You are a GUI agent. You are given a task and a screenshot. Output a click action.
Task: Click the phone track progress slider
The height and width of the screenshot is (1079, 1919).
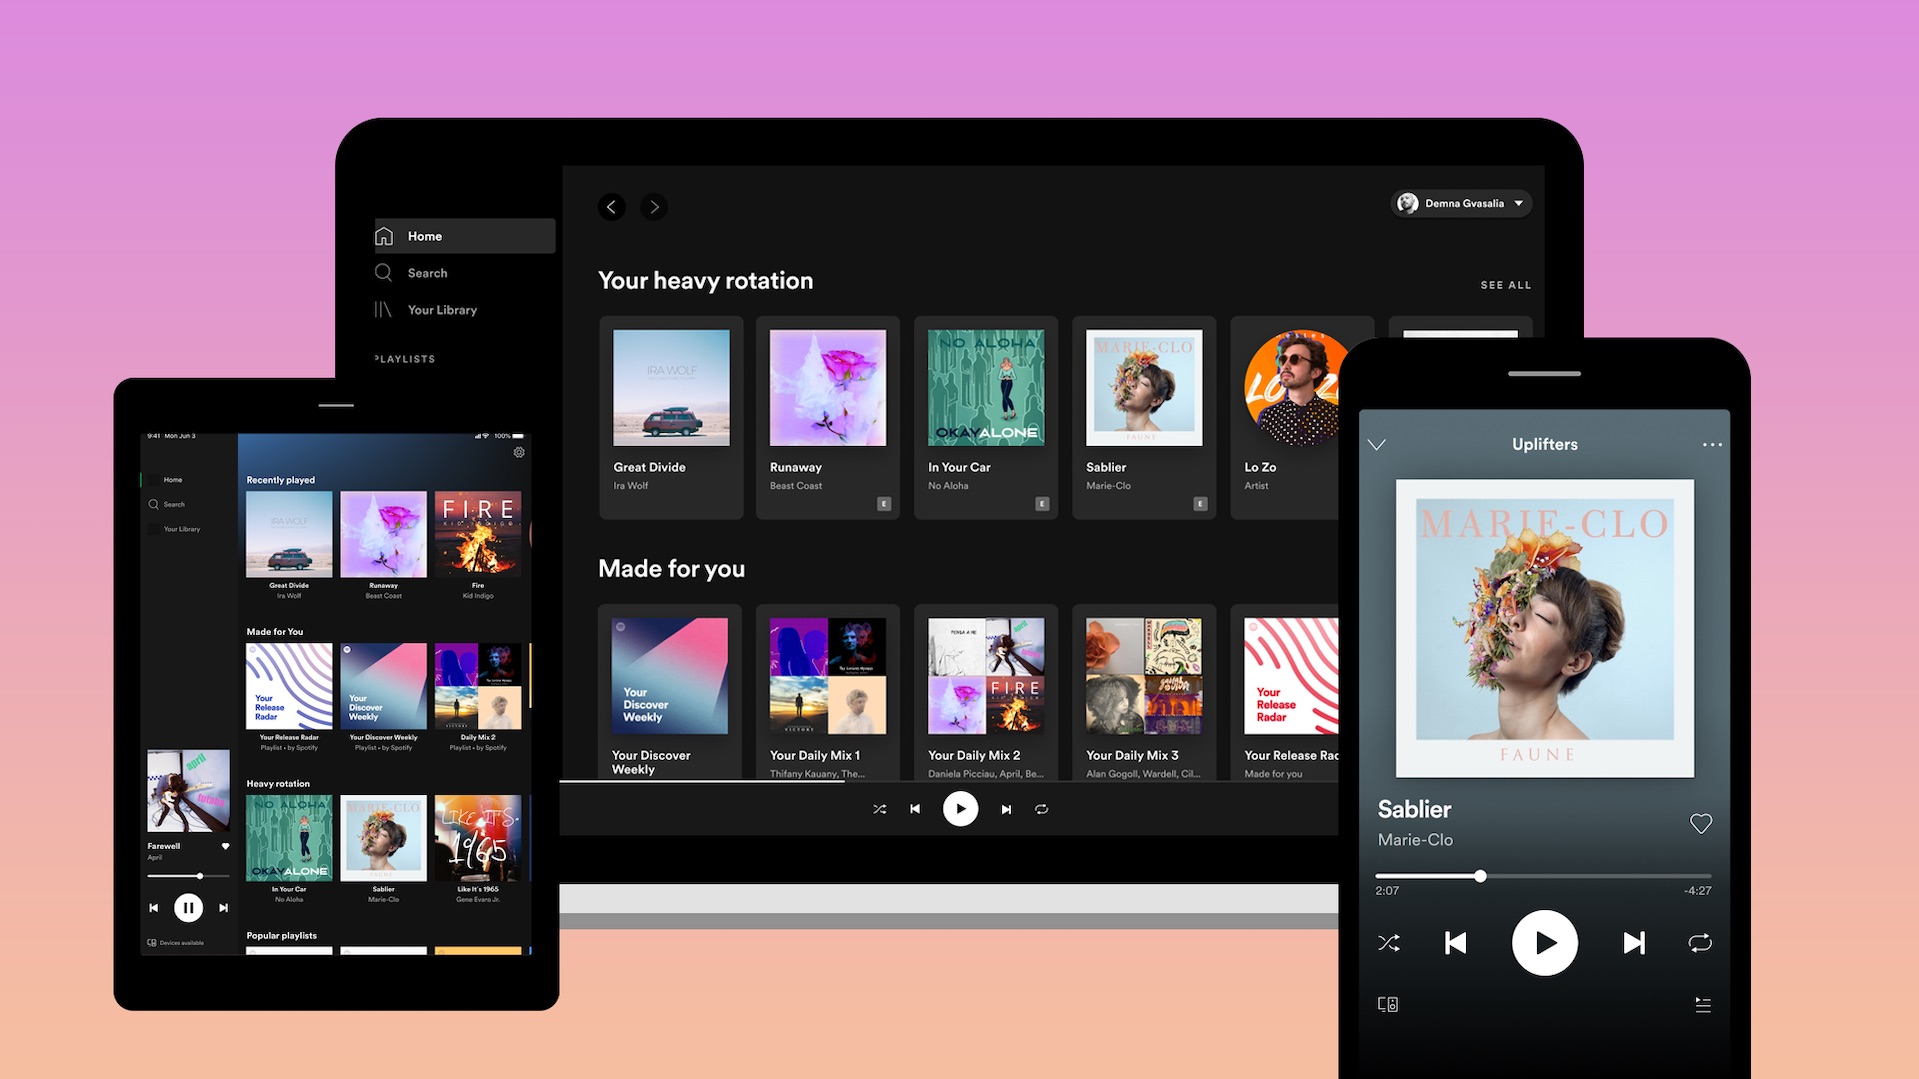(x=1543, y=876)
